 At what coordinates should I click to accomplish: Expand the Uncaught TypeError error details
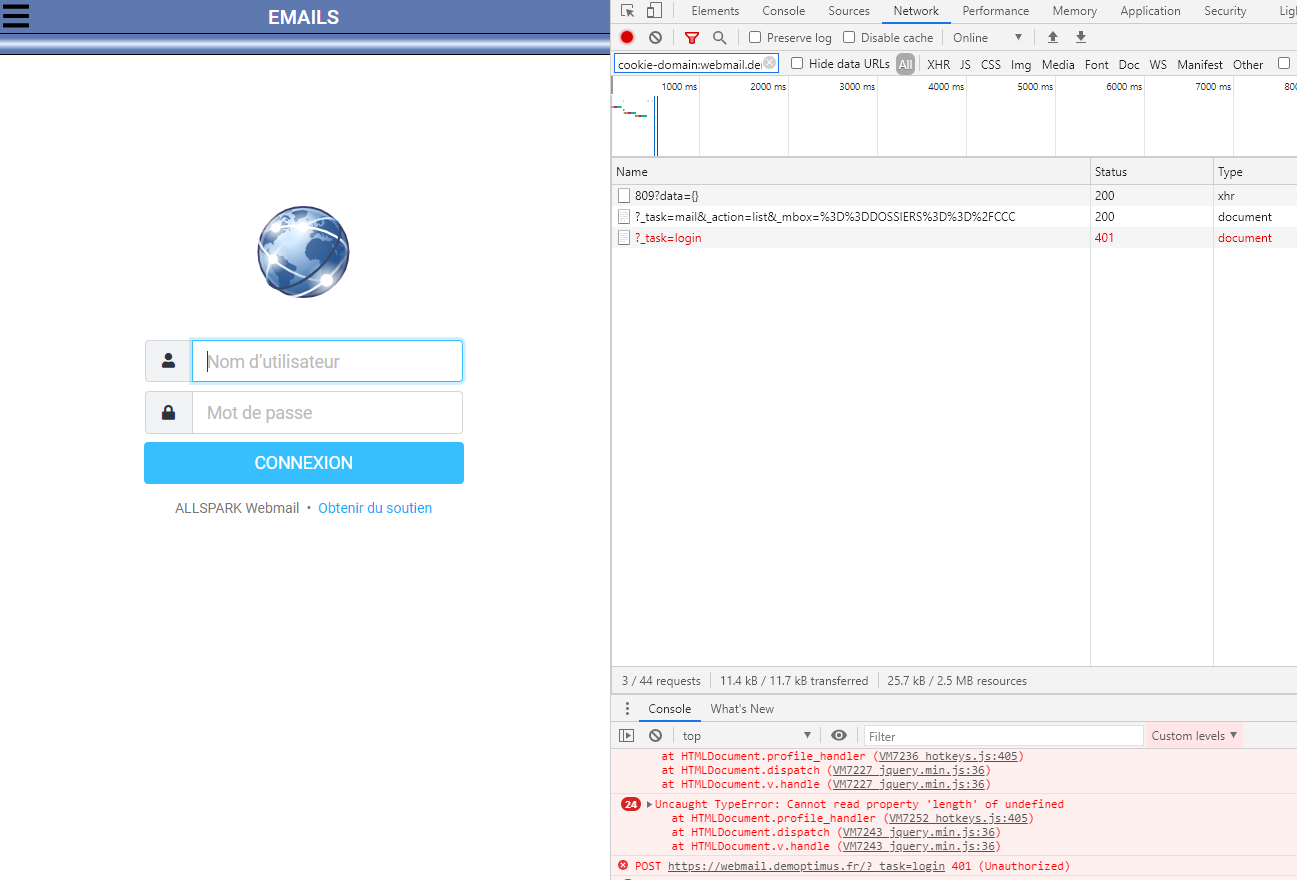point(651,803)
